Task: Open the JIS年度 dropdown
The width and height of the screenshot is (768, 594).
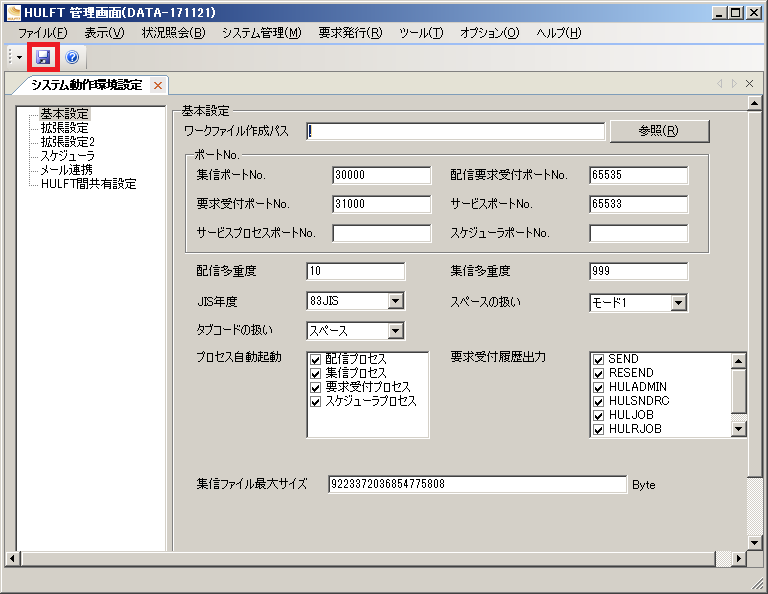Action: (395, 301)
